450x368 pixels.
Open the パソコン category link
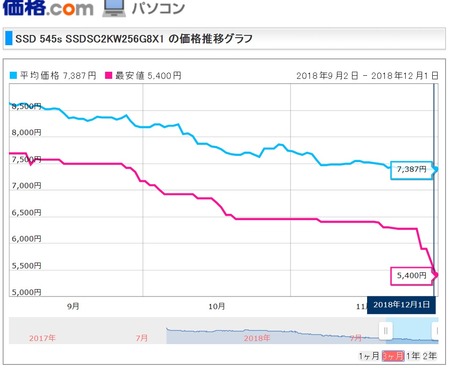click(158, 8)
